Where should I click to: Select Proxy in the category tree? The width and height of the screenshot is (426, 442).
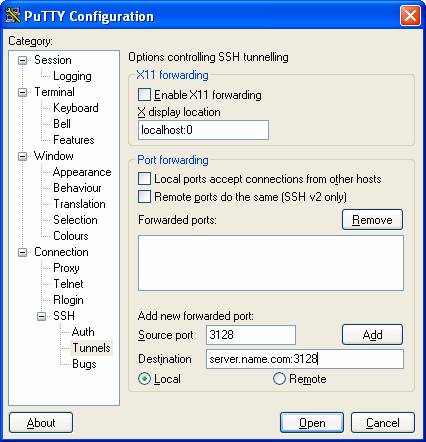[x=66, y=268]
